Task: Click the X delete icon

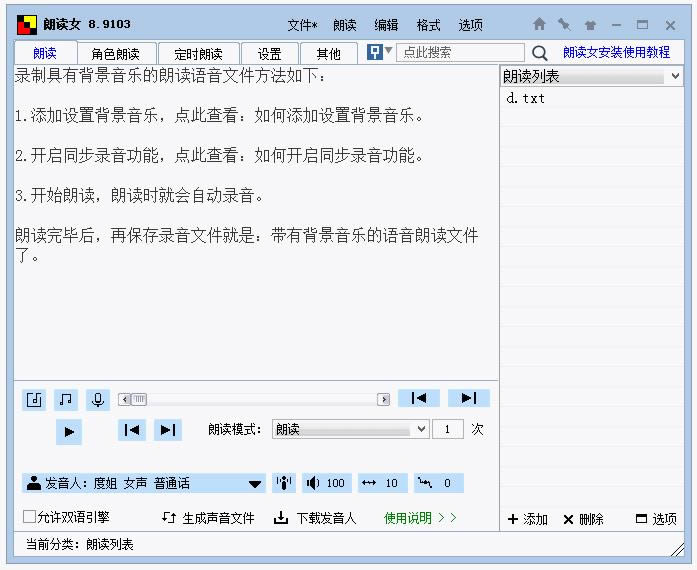Action: tap(568, 519)
